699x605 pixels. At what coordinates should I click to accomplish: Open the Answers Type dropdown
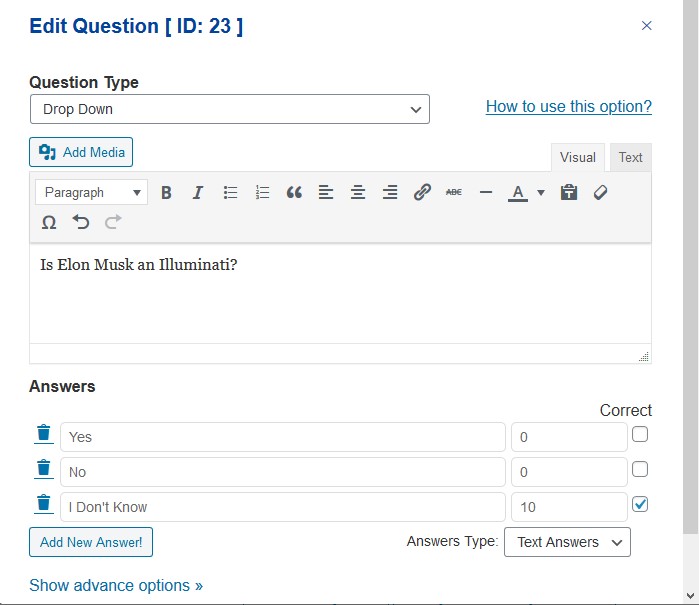pyautogui.click(x=567, y=542)
